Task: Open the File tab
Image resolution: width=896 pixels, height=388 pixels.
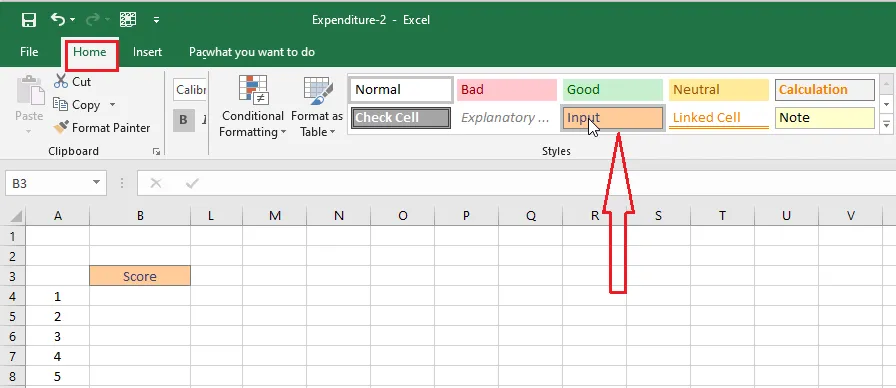Action: click(x=29, y=52)
